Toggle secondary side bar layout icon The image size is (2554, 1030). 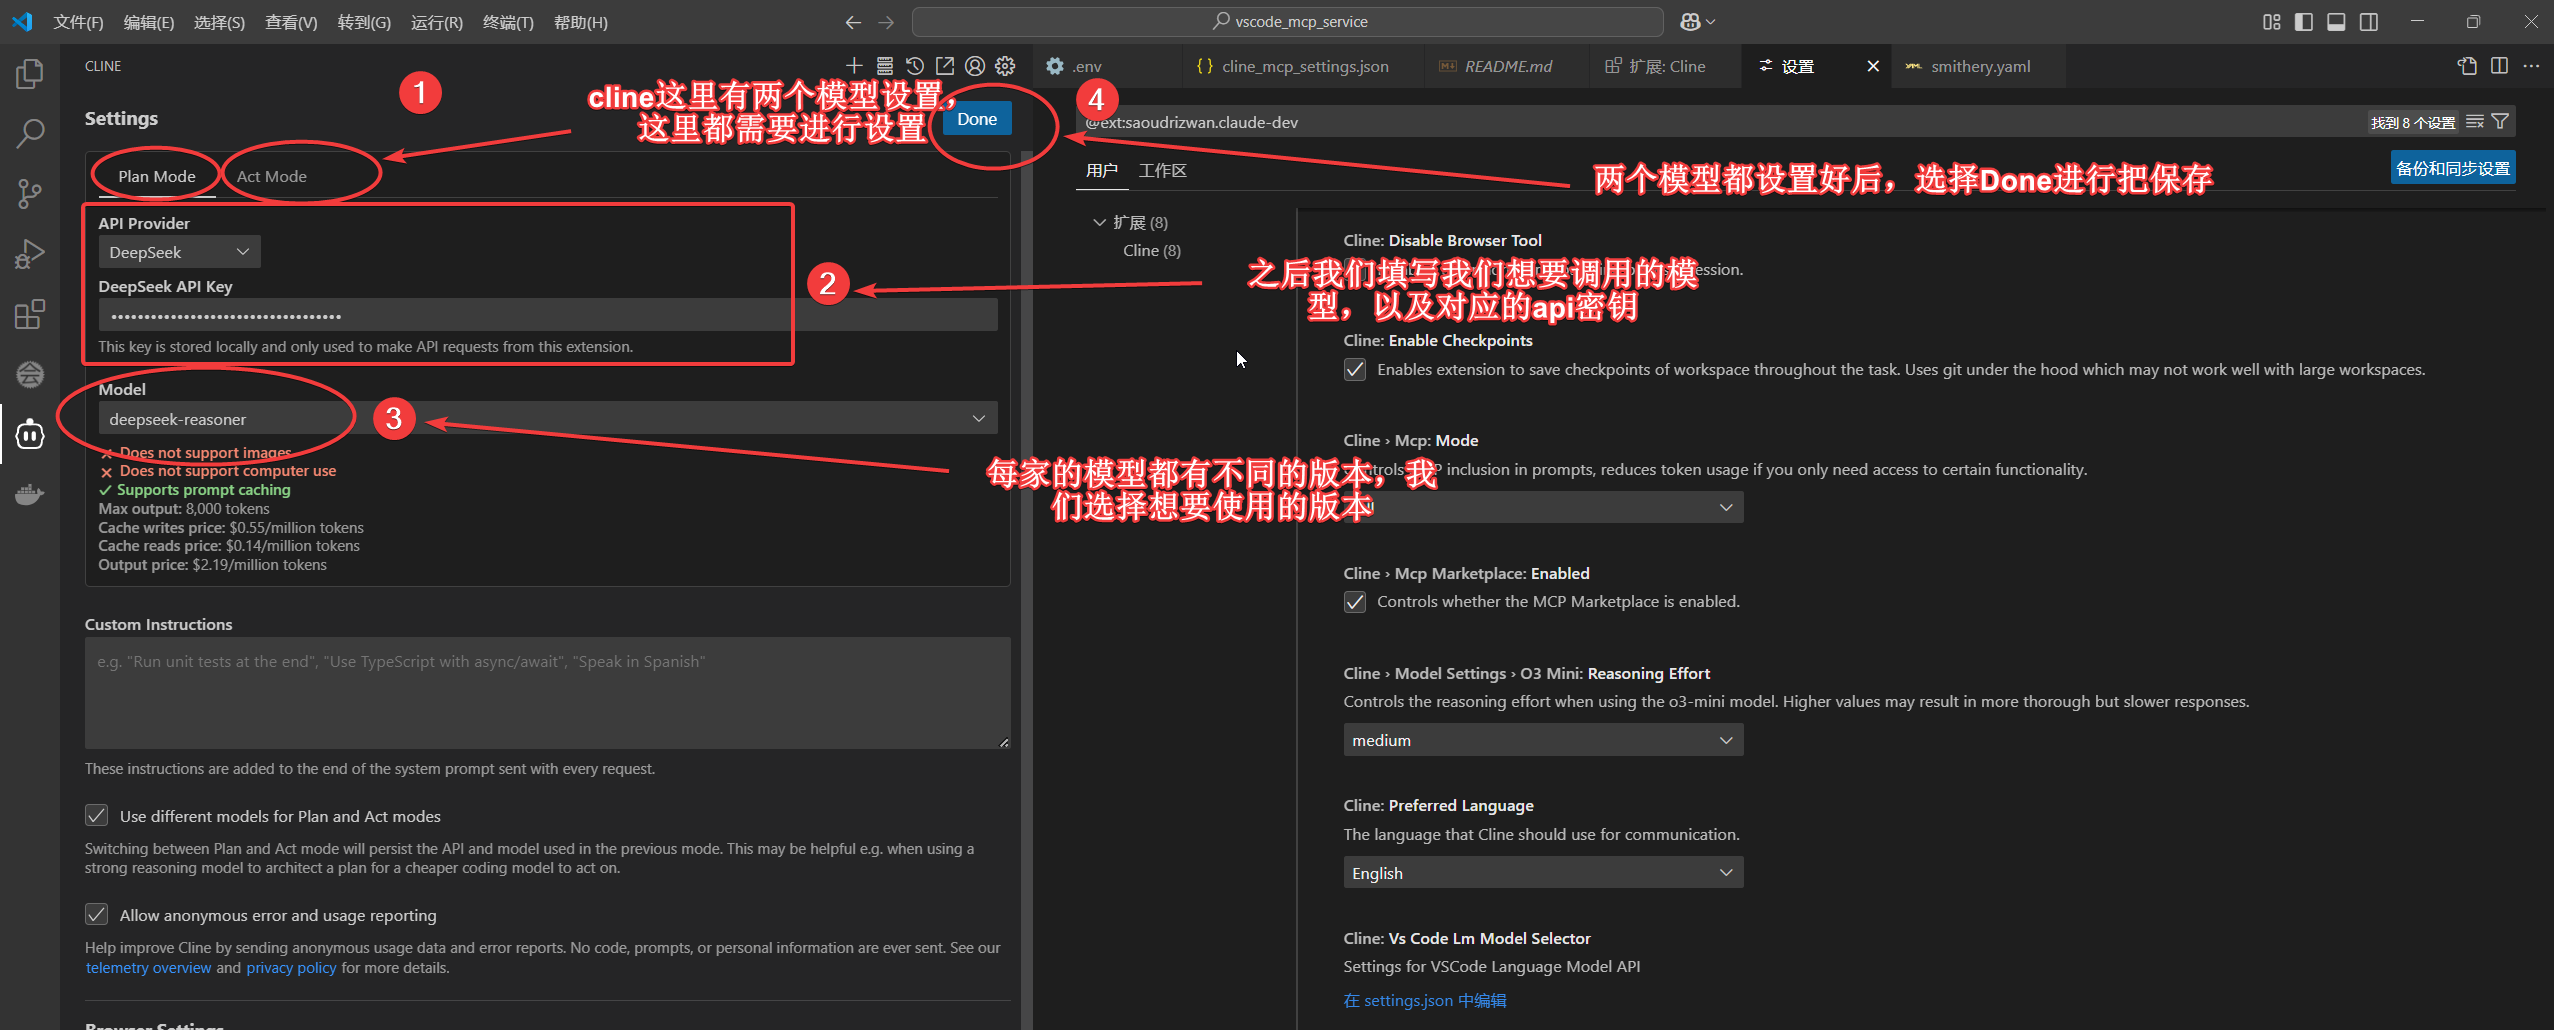[2369, 22]
